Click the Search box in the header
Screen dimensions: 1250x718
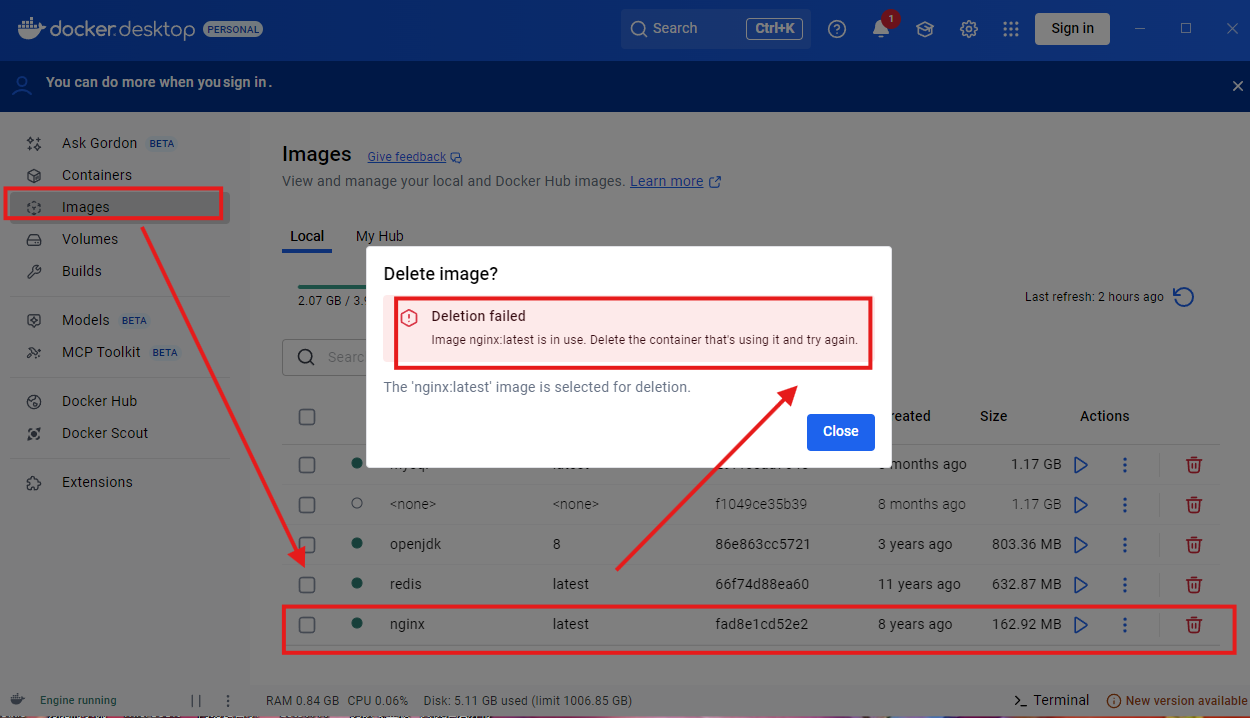[715, 29]
